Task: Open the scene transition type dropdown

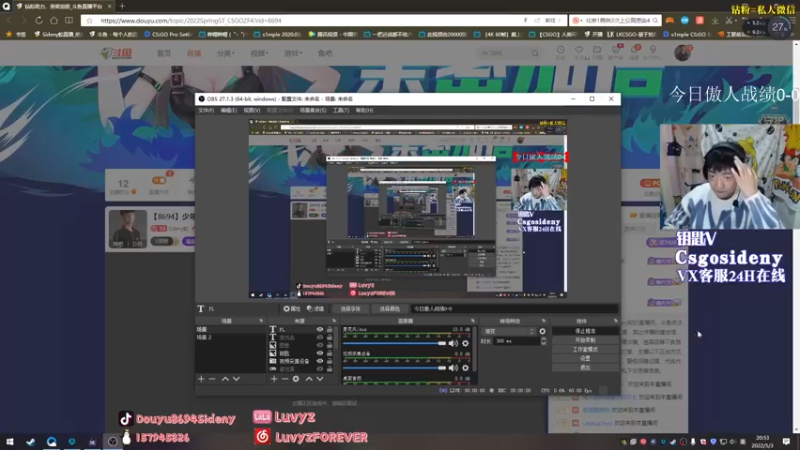Action: click(x=509, y=331)
